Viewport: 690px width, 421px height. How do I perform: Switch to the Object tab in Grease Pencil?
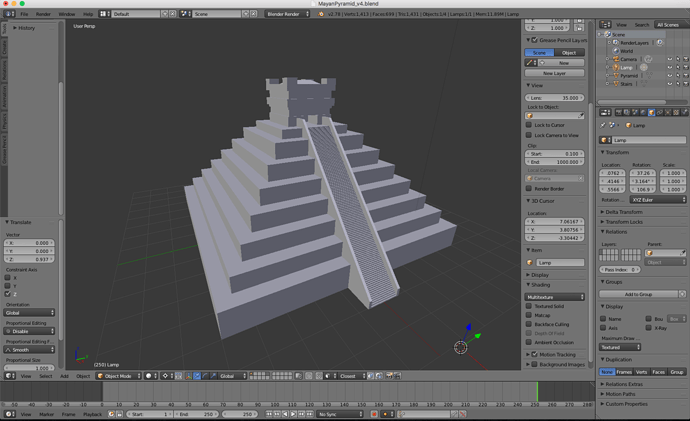pos(569,52)
